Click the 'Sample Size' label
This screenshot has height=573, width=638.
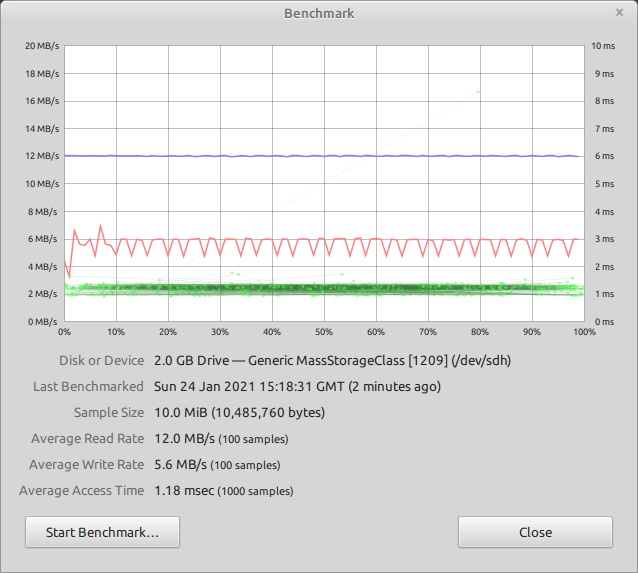[x=109, y=412]
